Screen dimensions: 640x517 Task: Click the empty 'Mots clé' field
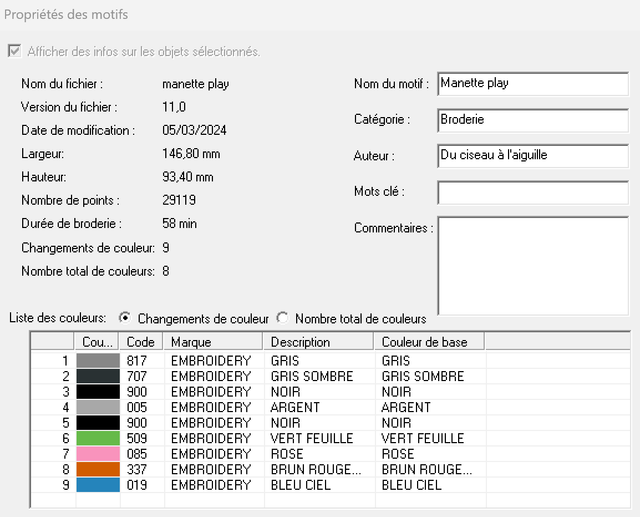(533, 191)
